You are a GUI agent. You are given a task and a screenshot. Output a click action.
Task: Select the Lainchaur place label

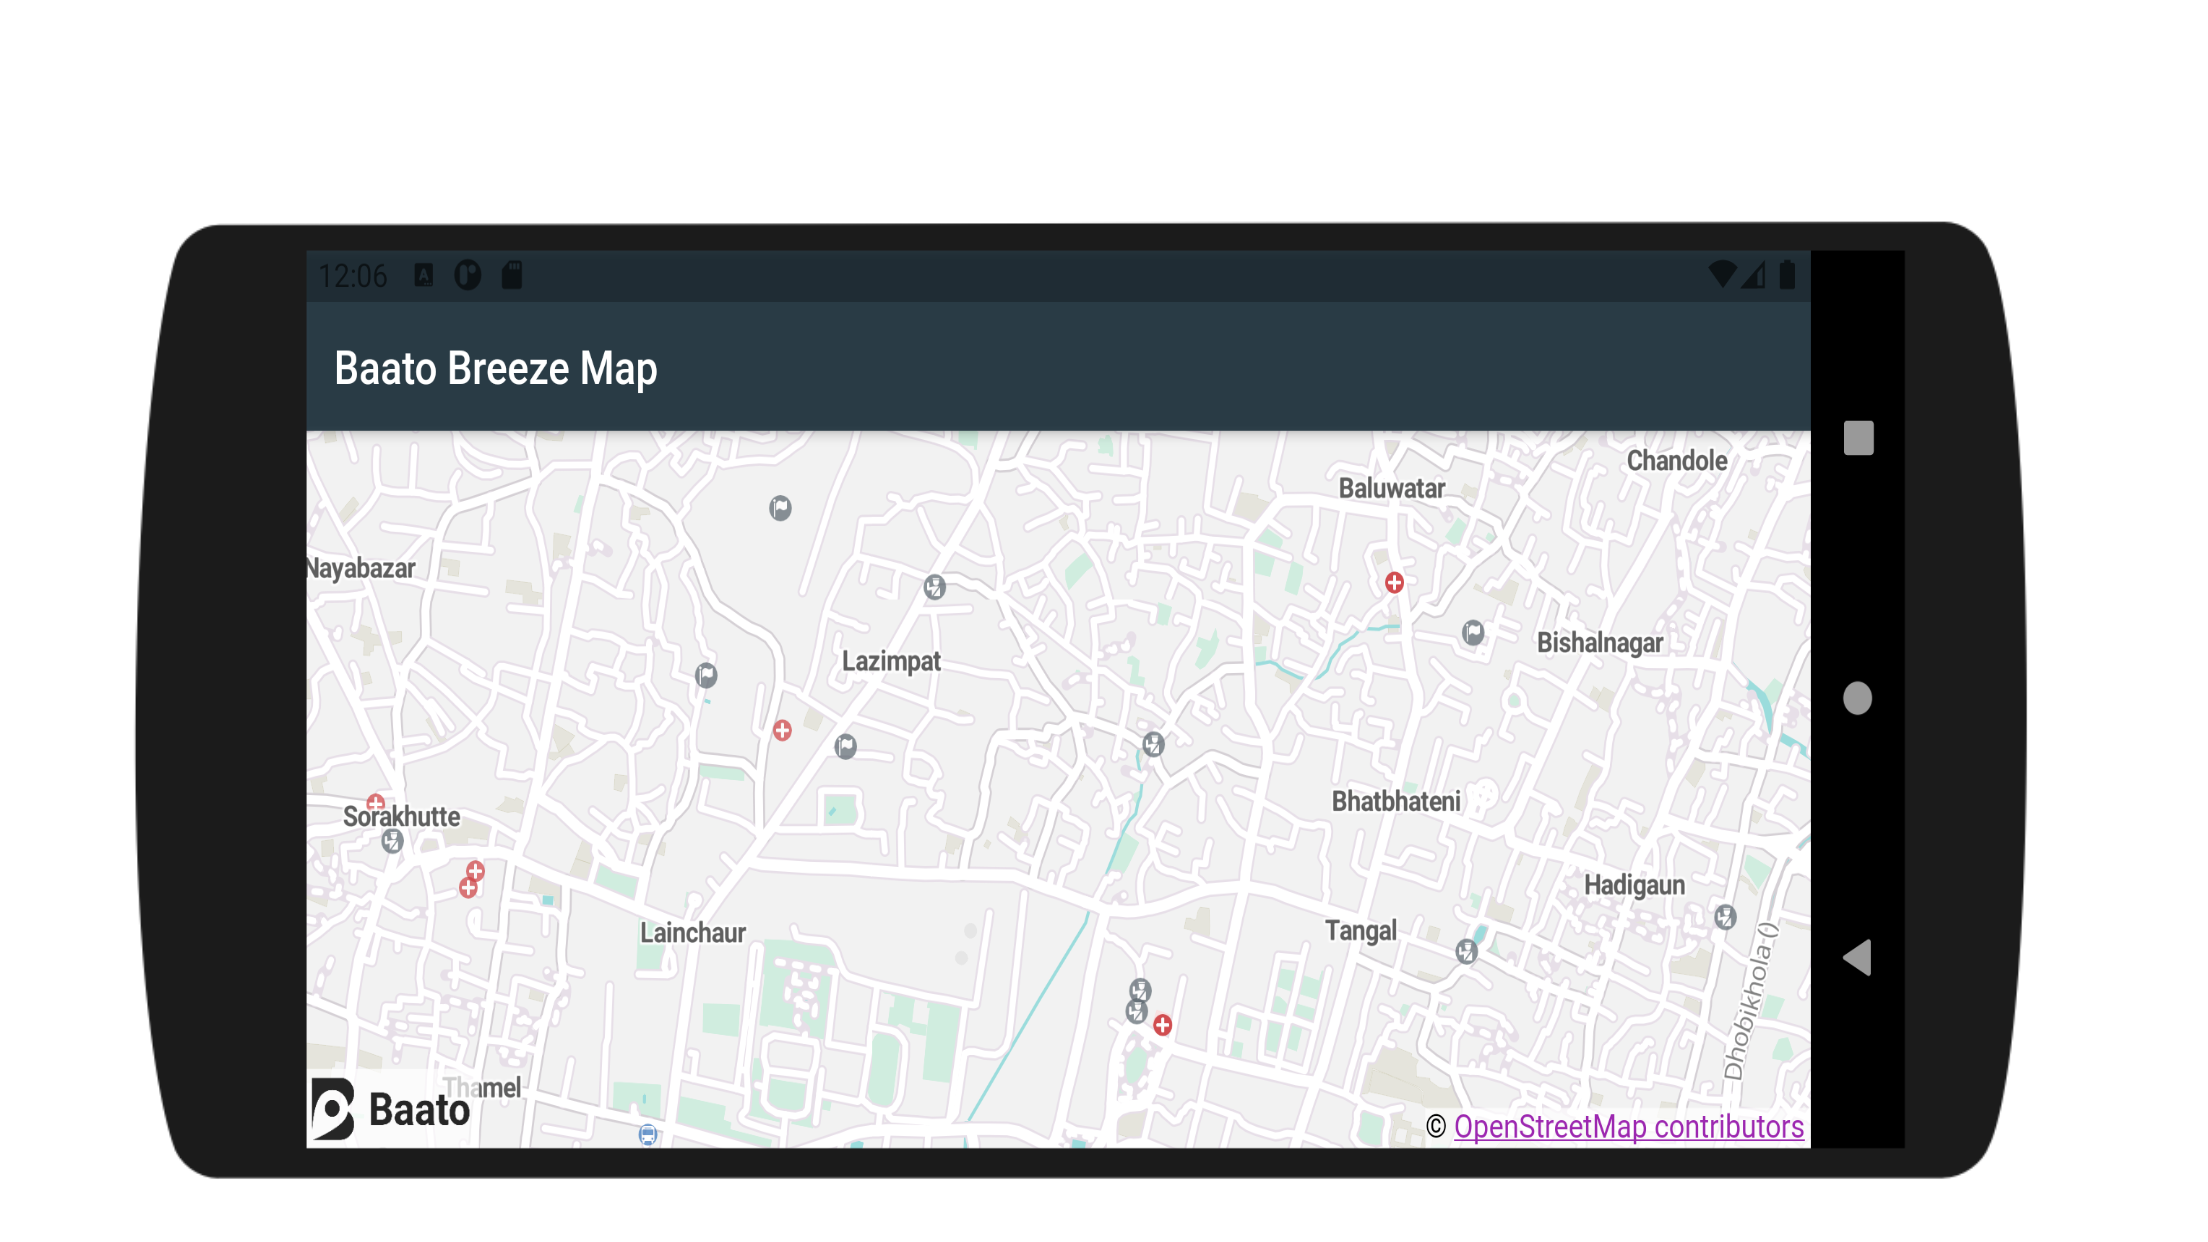tap(693, 933)
